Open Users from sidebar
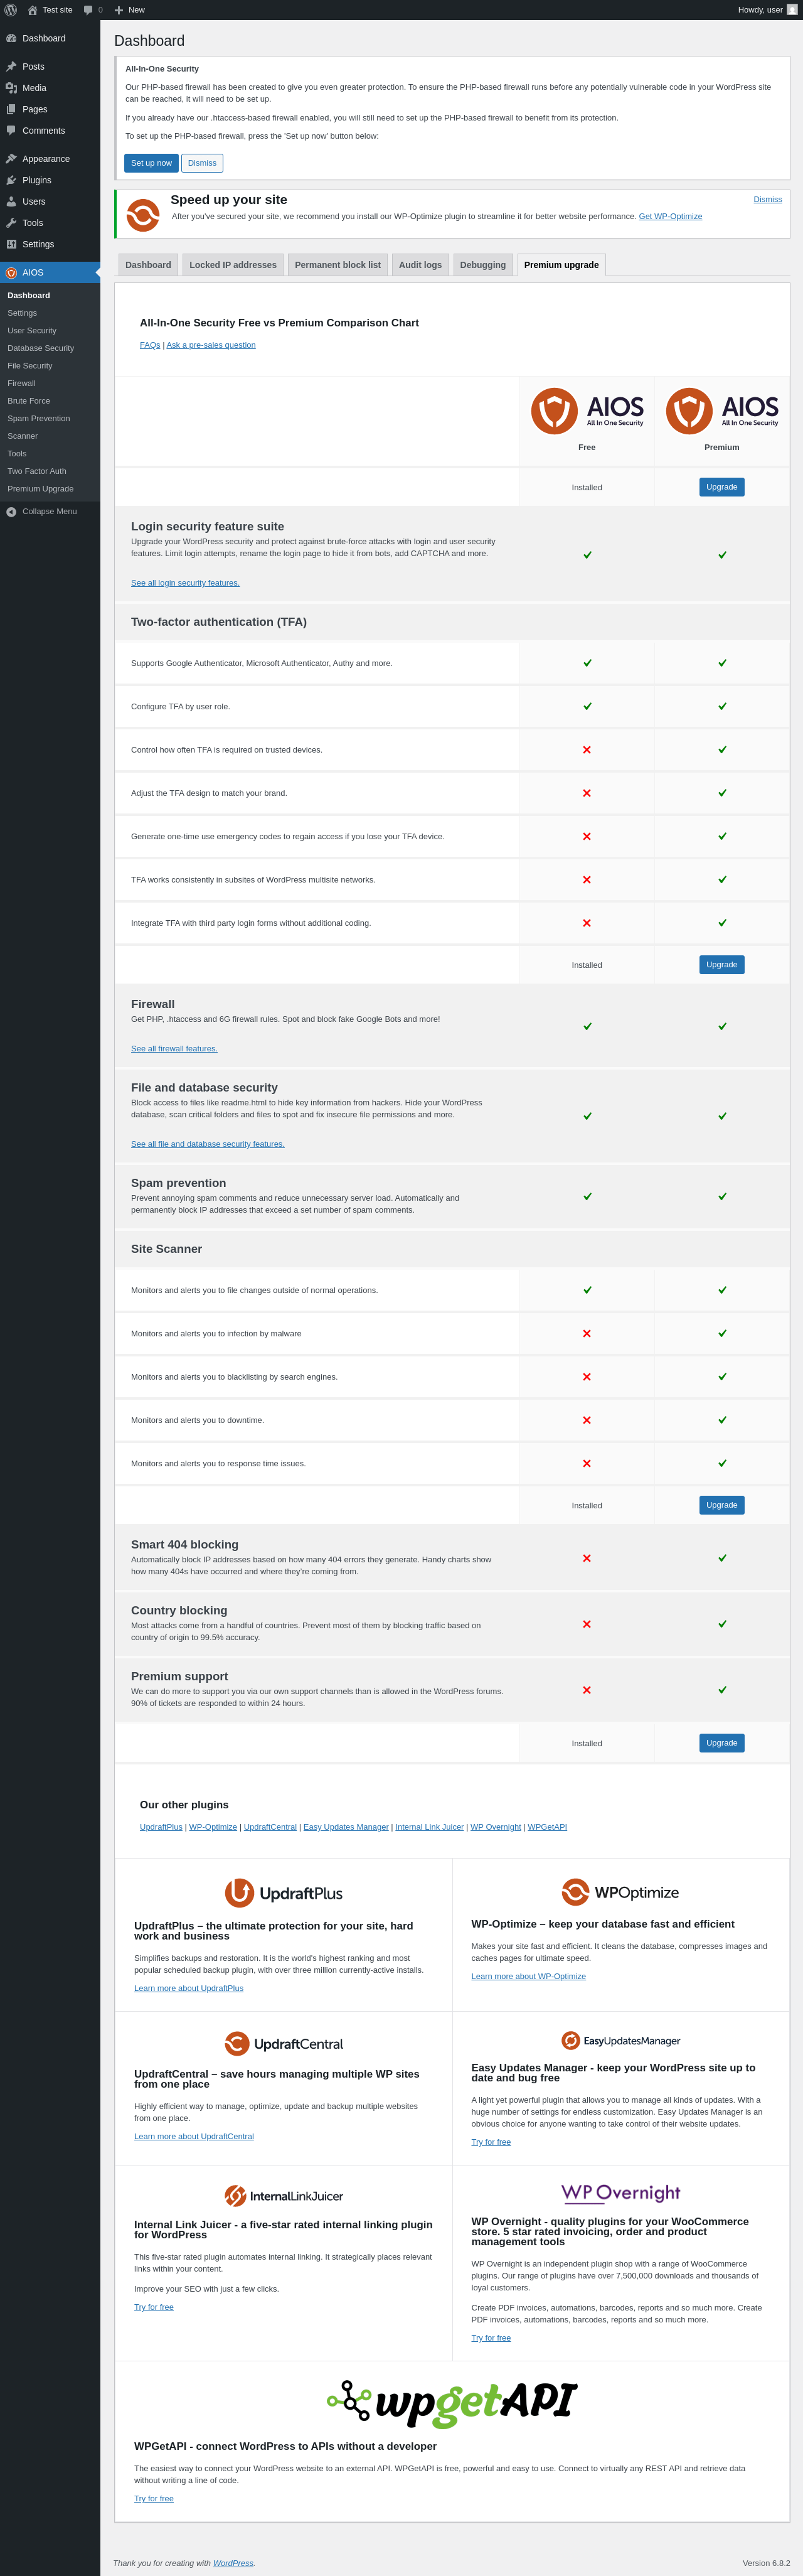This screenshot has height=2576, width=803. (50, 201)
